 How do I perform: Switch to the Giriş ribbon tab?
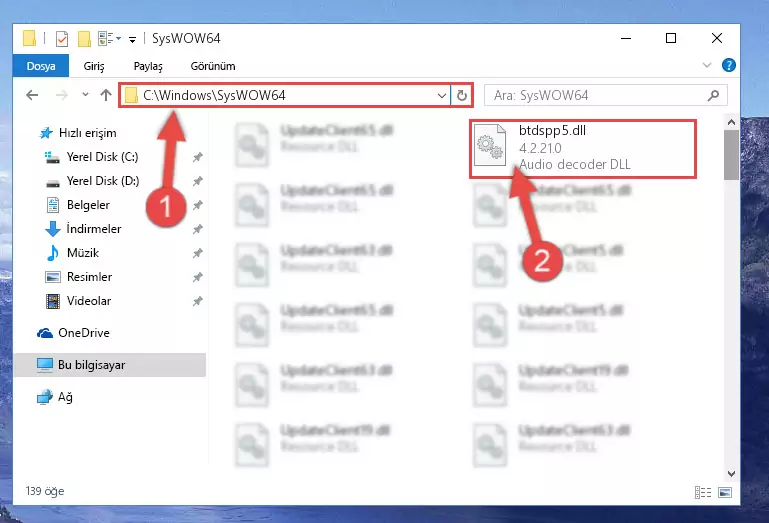coord(94,66)
